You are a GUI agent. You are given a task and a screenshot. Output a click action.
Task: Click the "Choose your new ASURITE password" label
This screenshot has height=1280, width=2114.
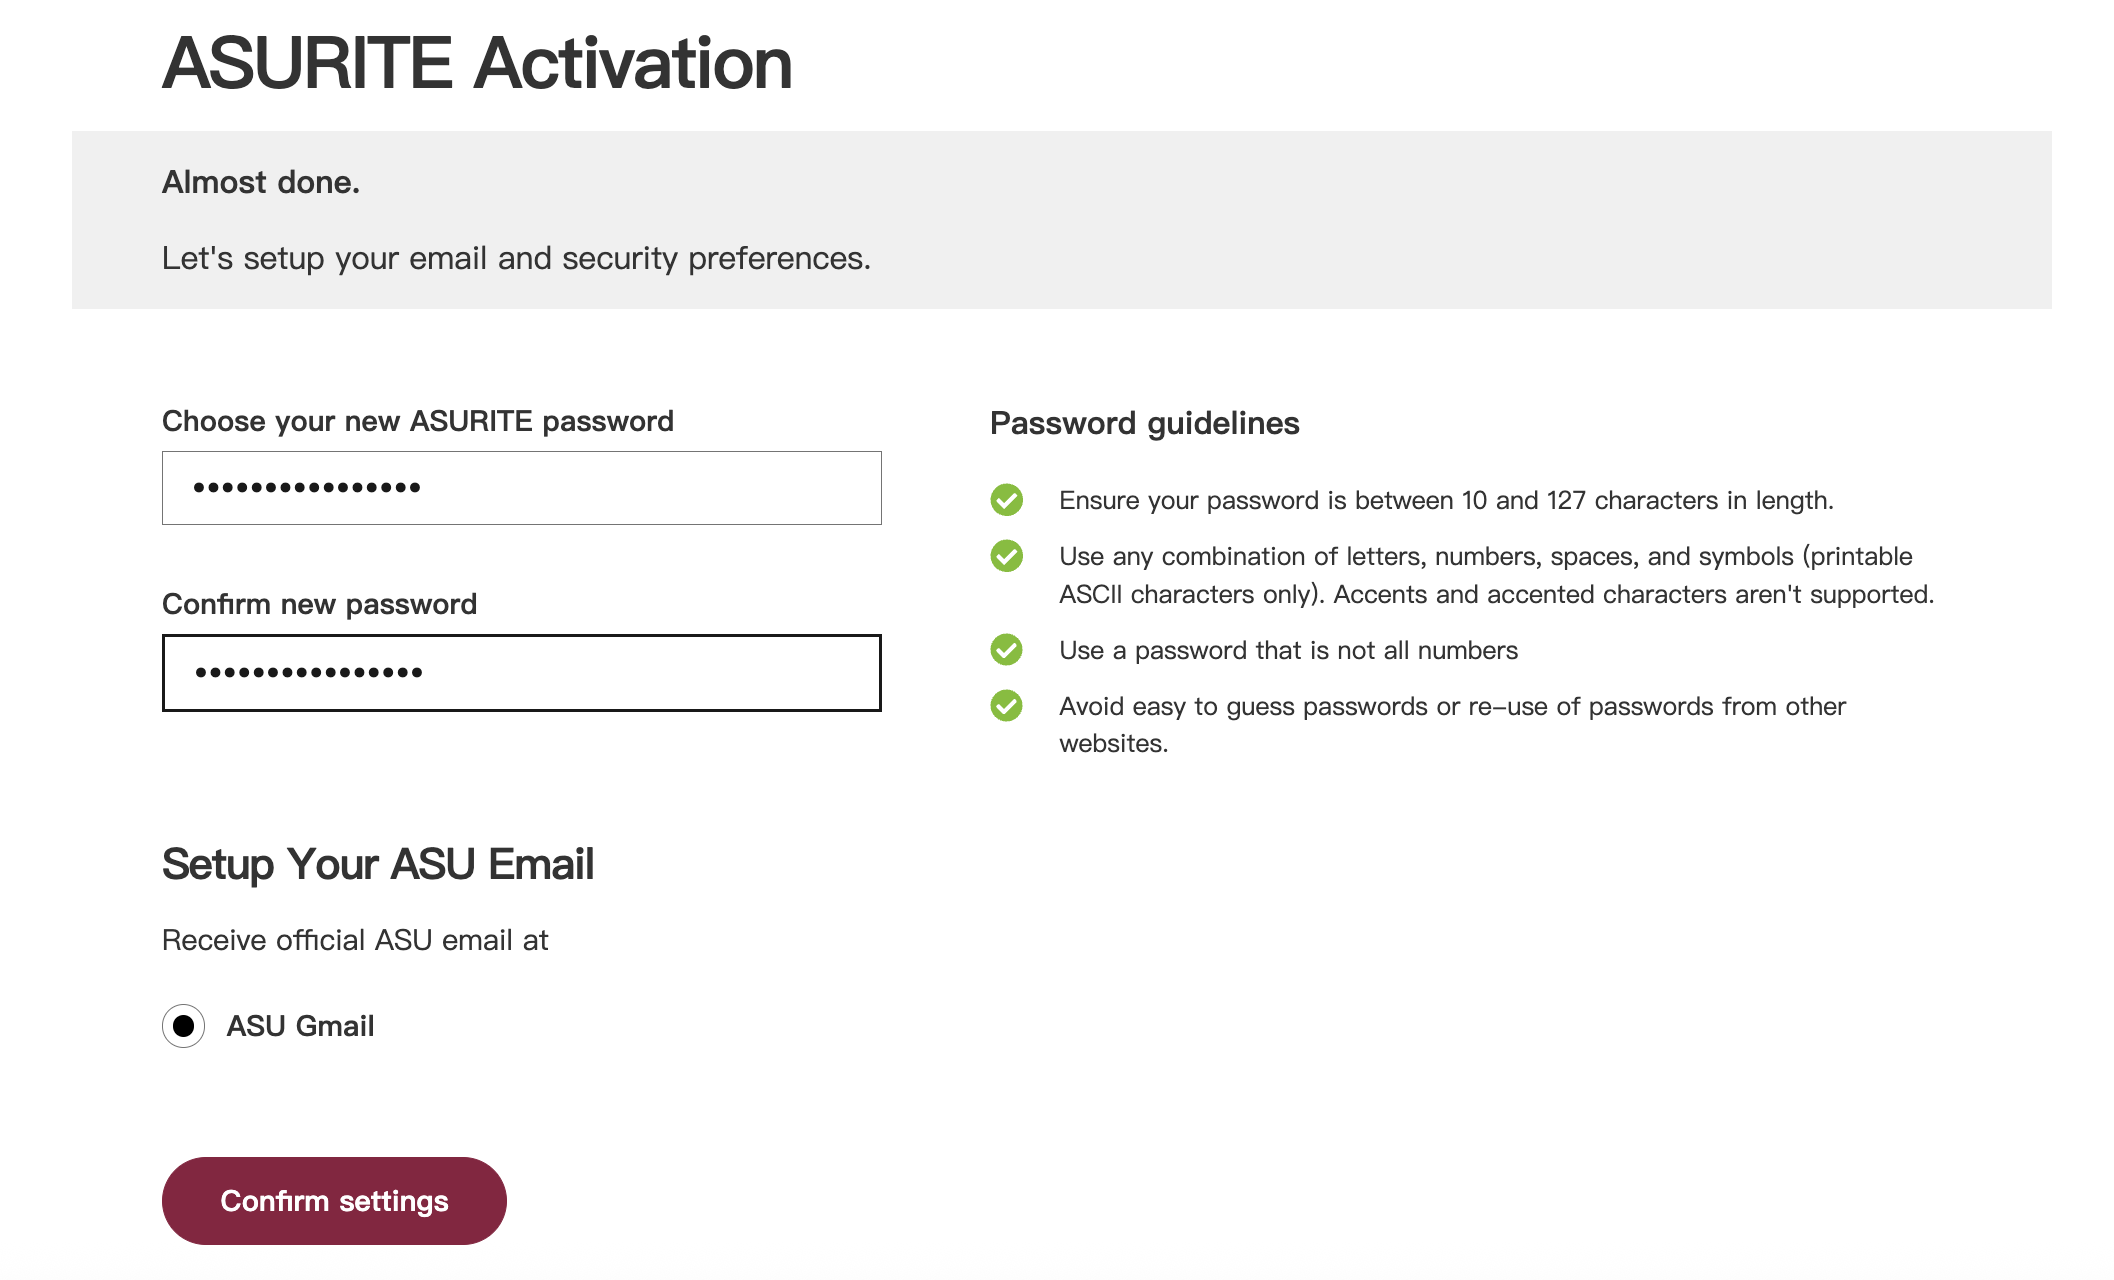(417, 421)
